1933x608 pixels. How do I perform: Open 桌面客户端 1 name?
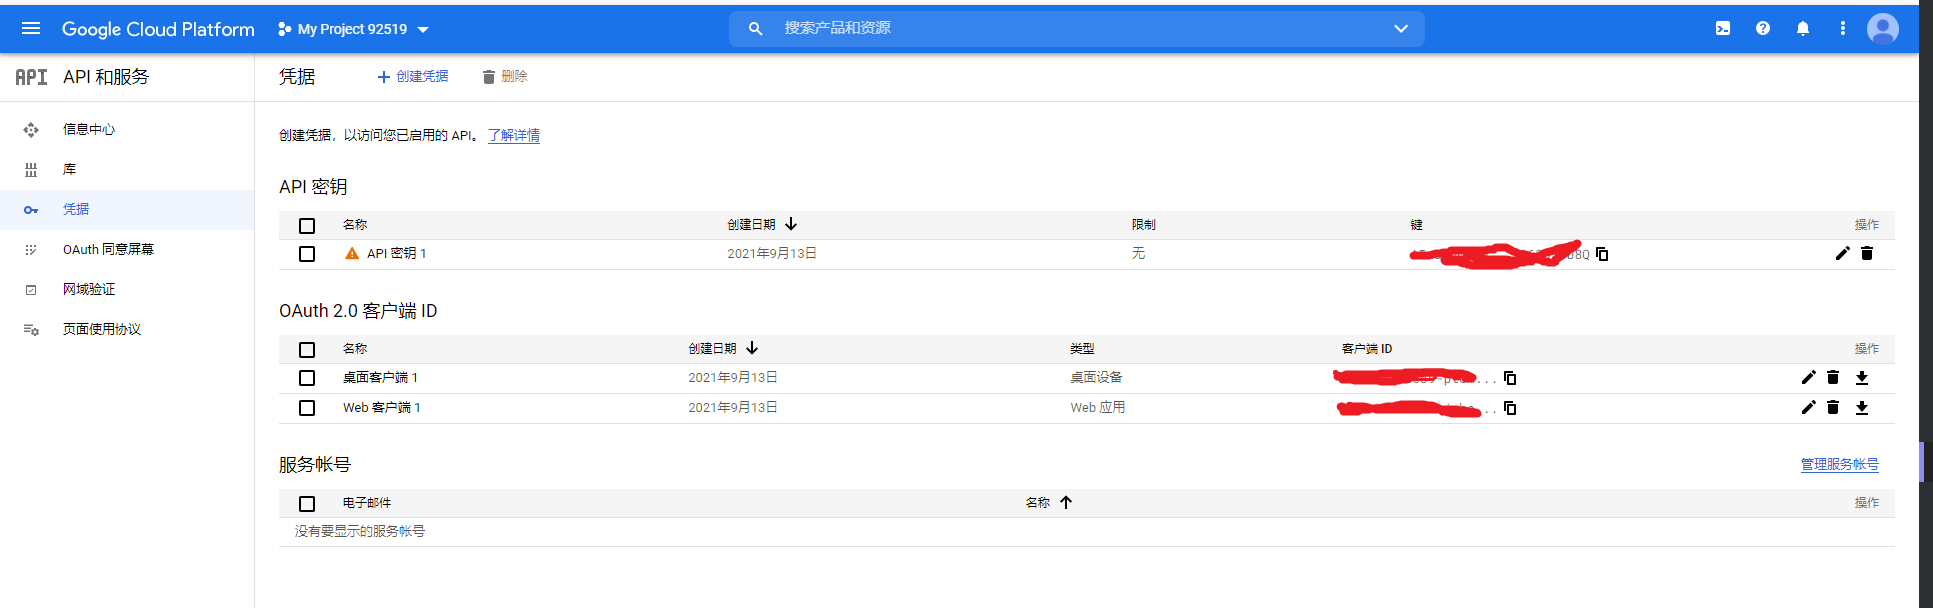pos(380,378)
